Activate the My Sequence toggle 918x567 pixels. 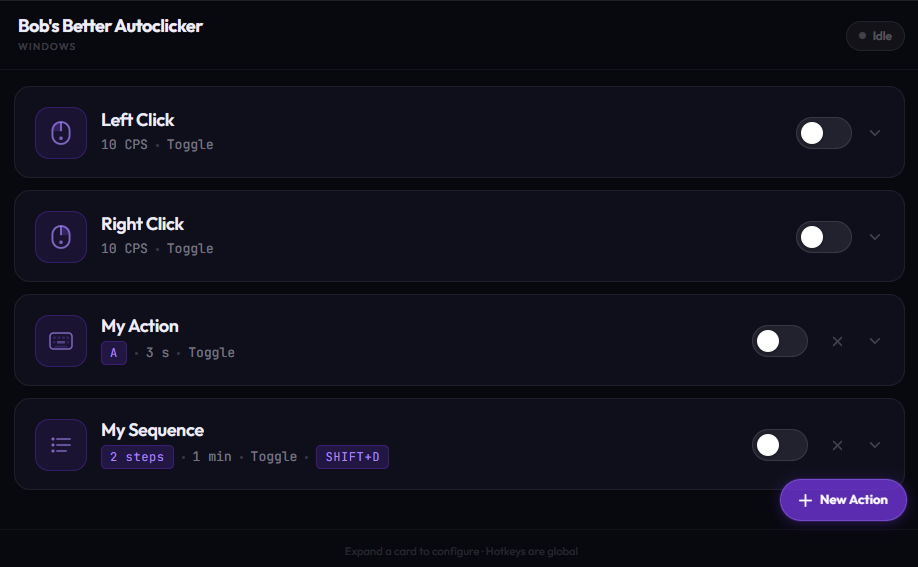click(x=779, y=445)
